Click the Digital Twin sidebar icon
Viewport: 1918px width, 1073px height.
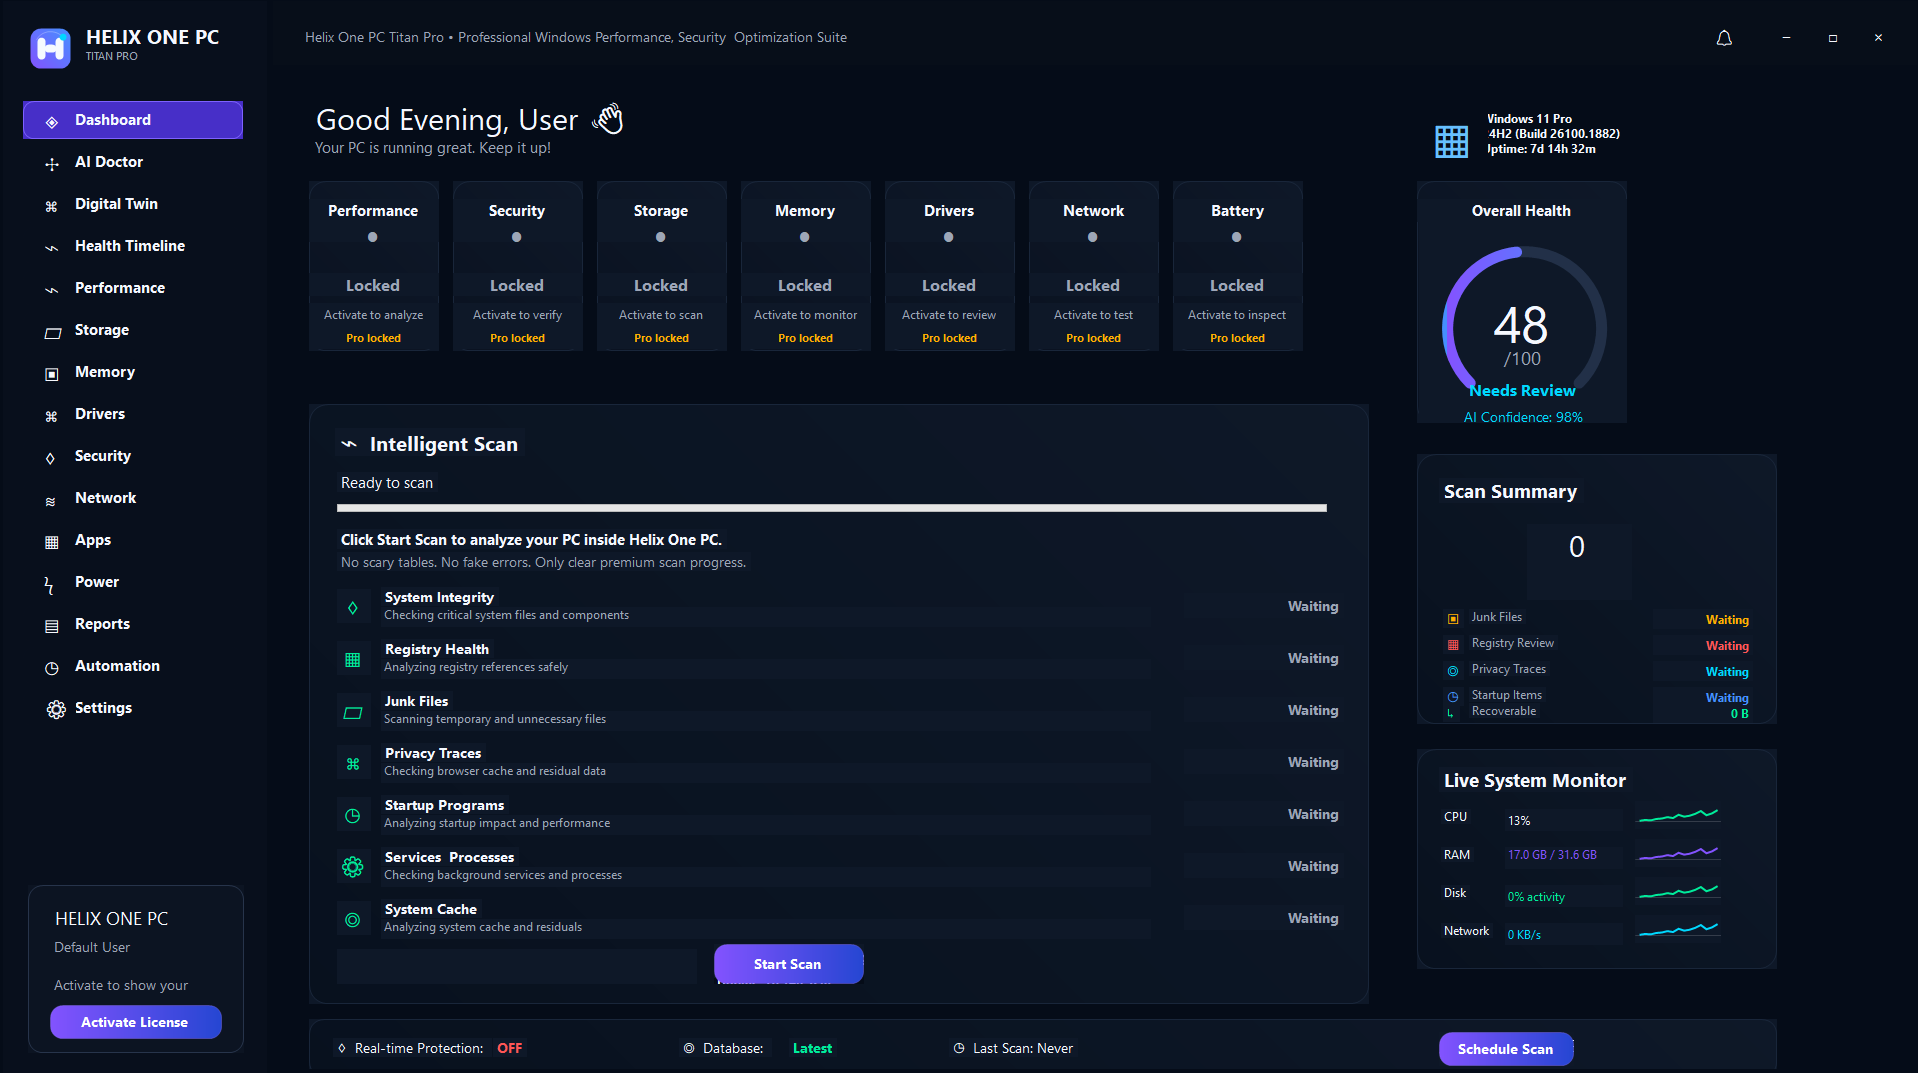point(52,205)
